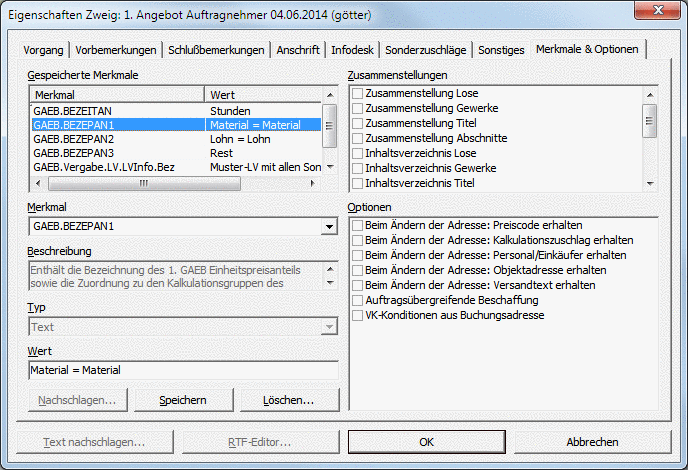Click the Merkmal column header
Image resolution: width=688 pixels, height=470 pixels.
[x=117, y=95]
